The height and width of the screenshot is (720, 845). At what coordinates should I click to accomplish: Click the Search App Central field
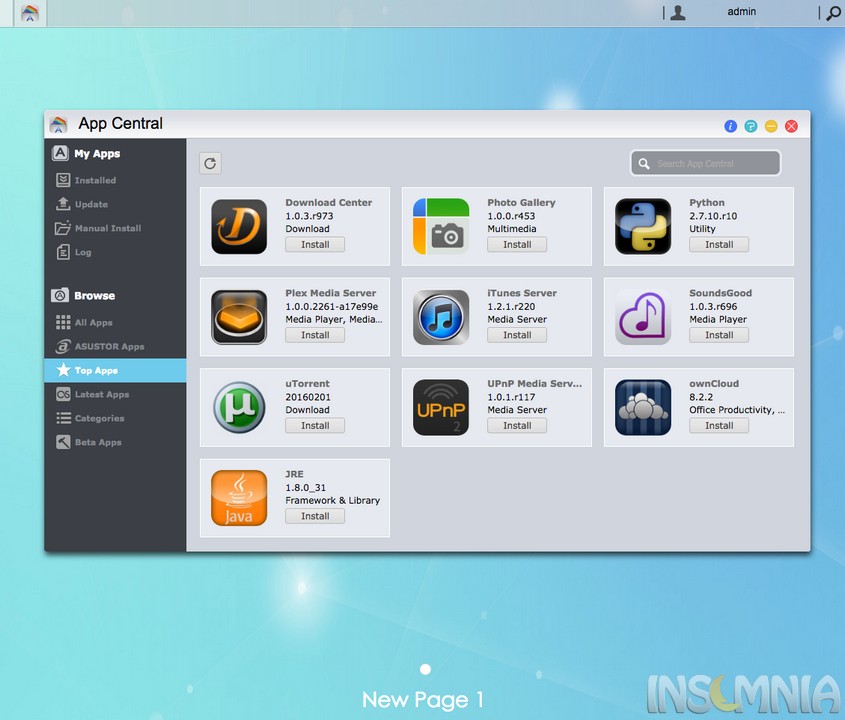coord(705,163)
